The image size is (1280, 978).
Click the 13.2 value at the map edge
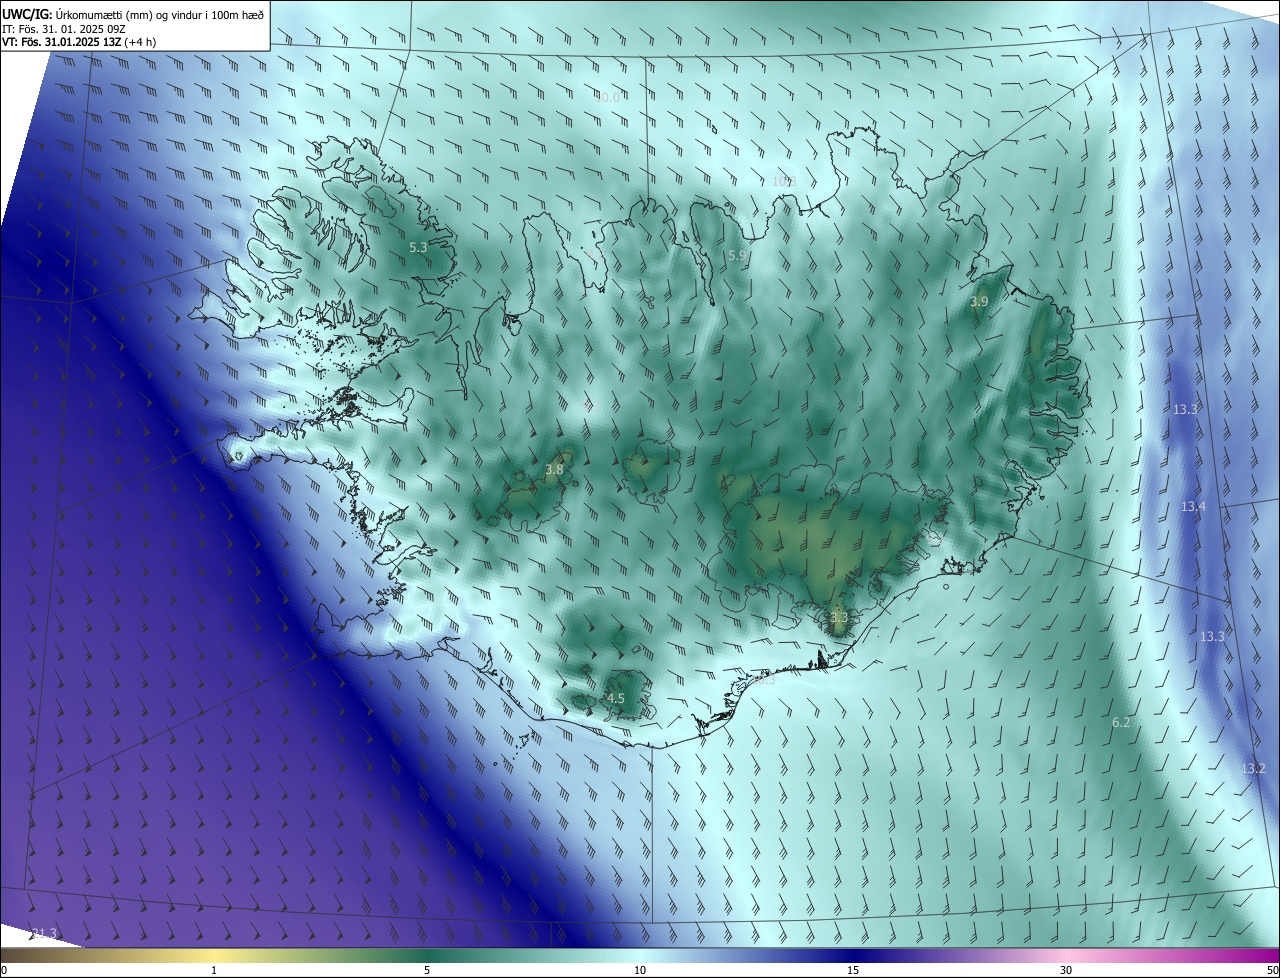point(1253,768)
